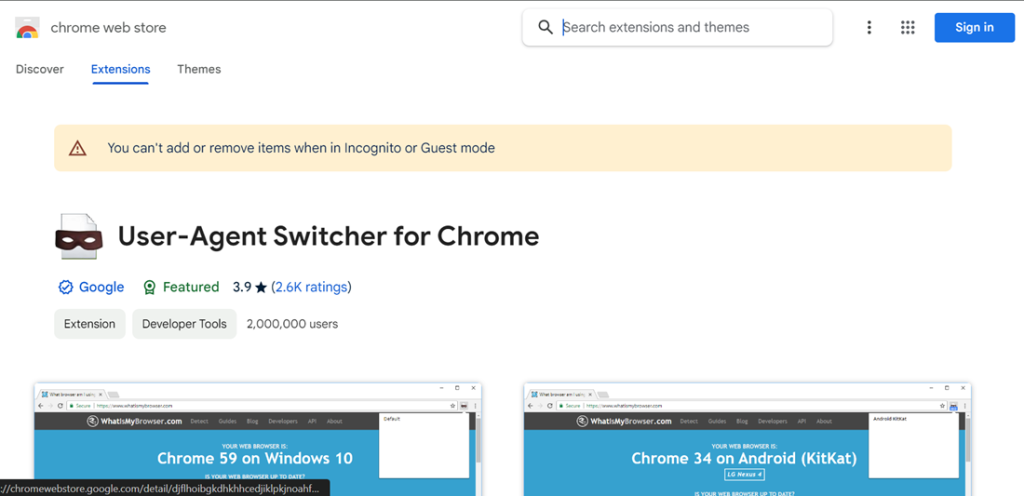Image resolution: width=1024 pixels, height=496 pixels.
Task: Click the Sign in button
Action: pyautogui.click(x=974, y=27)
